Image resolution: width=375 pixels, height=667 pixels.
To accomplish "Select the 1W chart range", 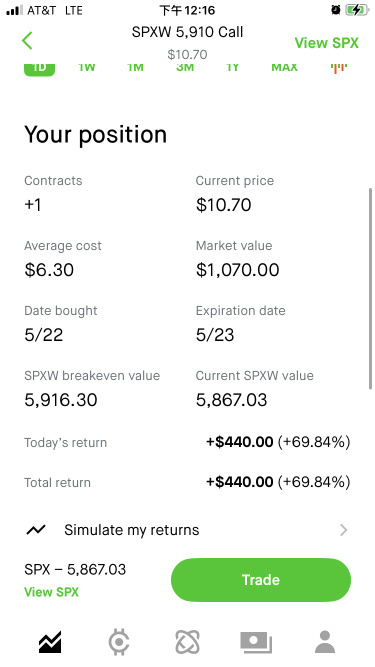I will (x=87, y=68).
